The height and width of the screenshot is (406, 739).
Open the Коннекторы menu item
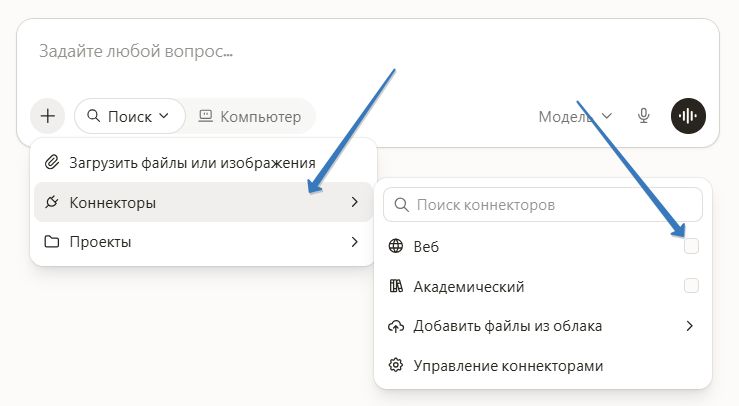(203, 202)
